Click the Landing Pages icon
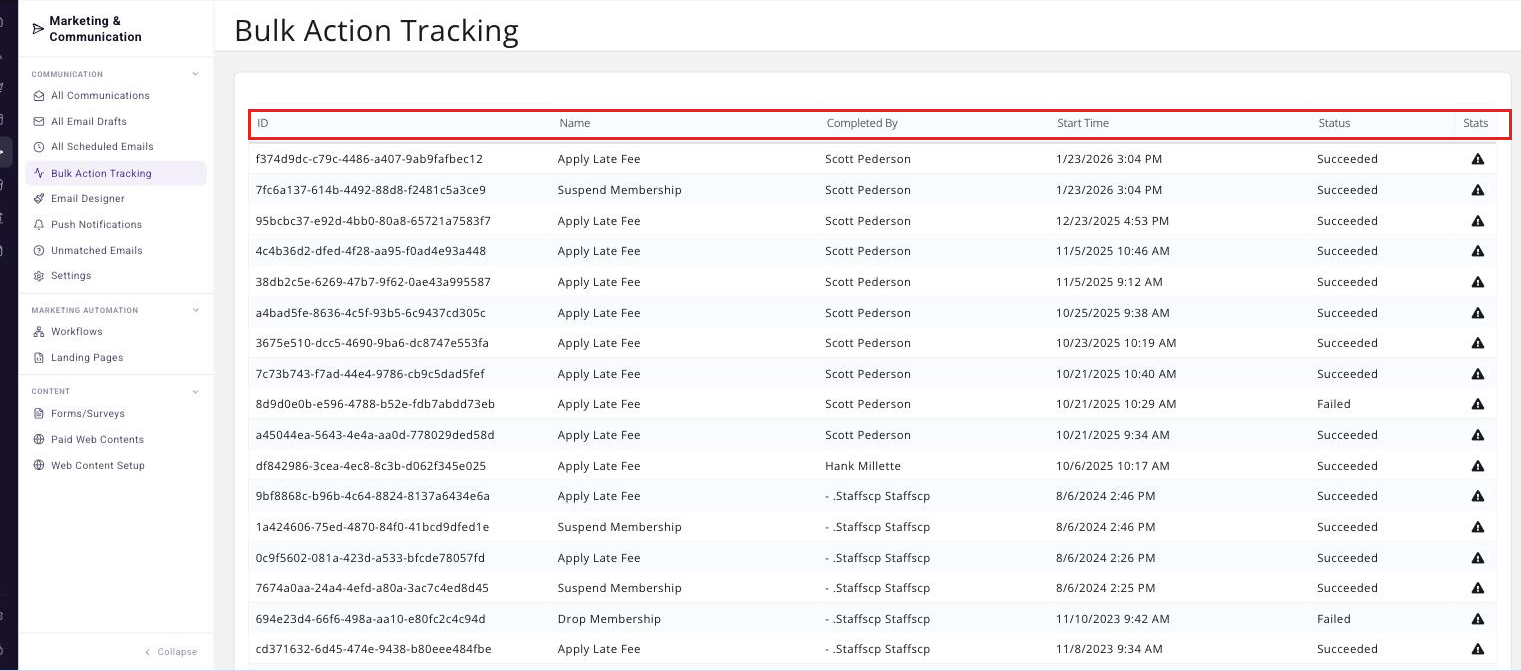The height and width of the screenshot is (671, 1521). 39,358
